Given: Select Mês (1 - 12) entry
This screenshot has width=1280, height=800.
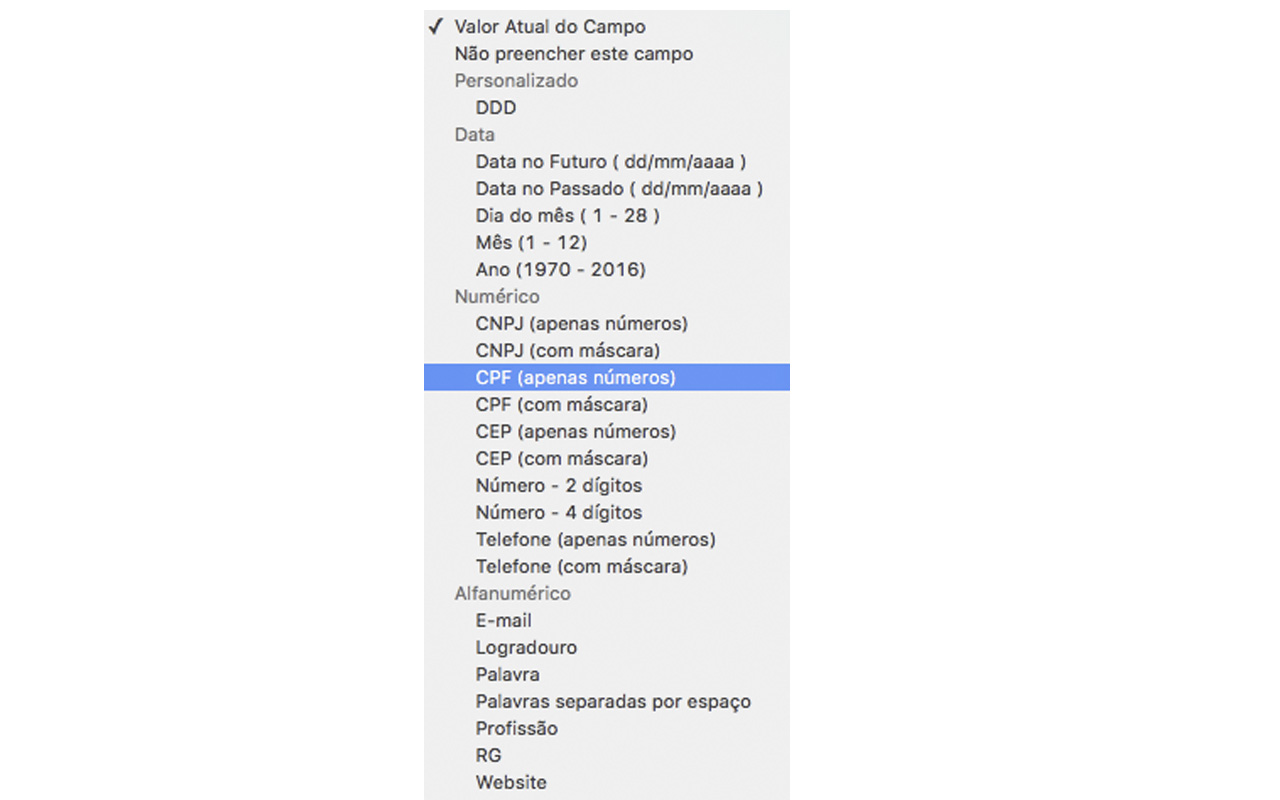Looking at the screenshot, I should click(531, 243).
